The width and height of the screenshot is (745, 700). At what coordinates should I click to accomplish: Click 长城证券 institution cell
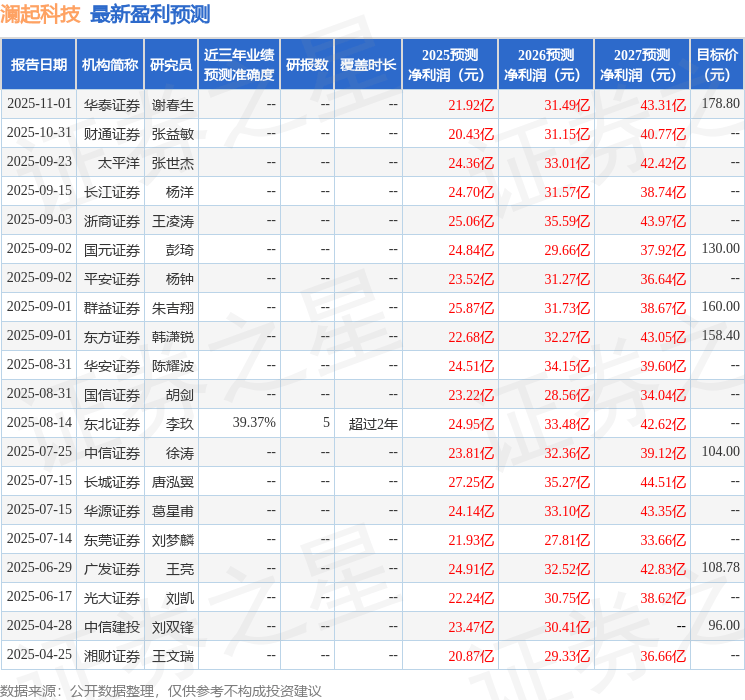(112, 482)
